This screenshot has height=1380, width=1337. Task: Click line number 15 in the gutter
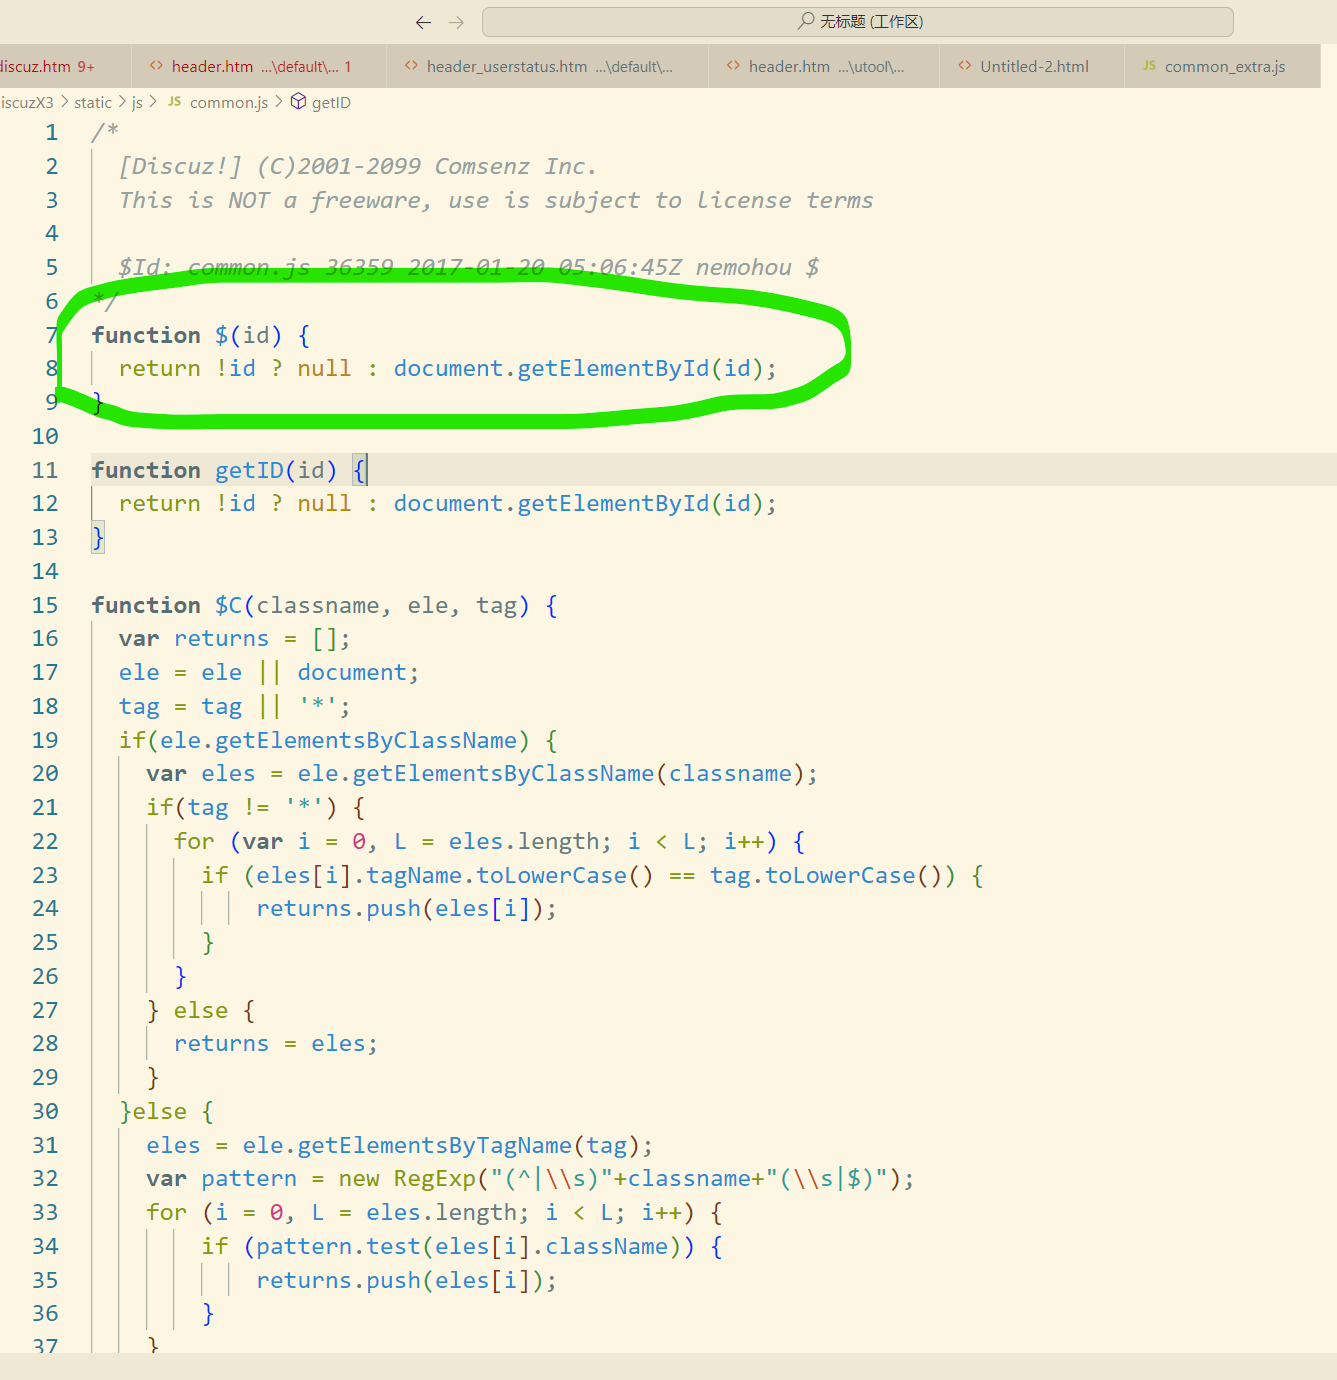coord(45,605)
